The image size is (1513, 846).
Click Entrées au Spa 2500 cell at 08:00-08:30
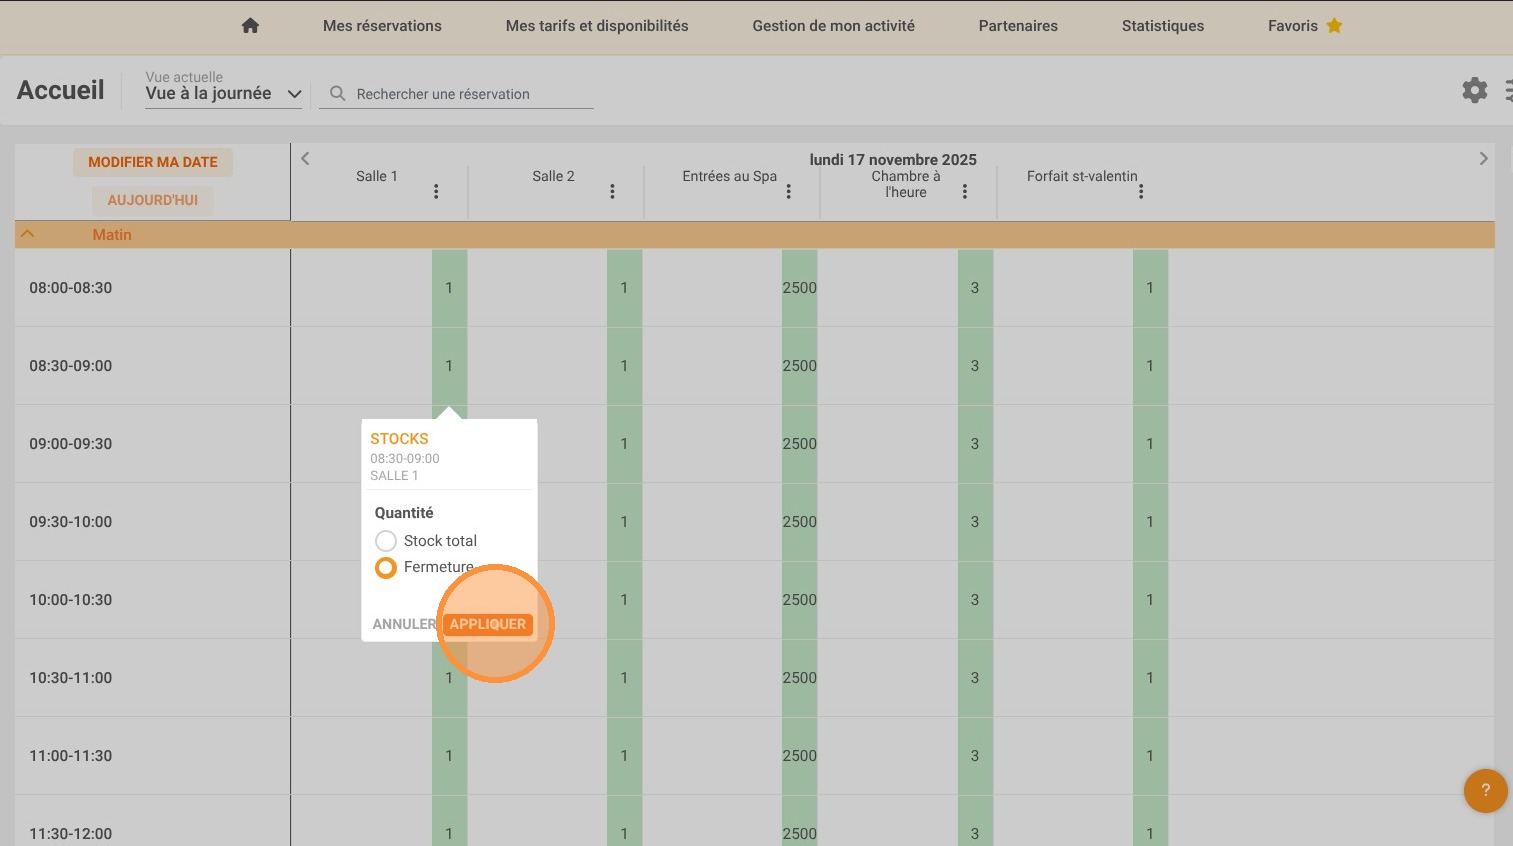[x=799, y=288]
